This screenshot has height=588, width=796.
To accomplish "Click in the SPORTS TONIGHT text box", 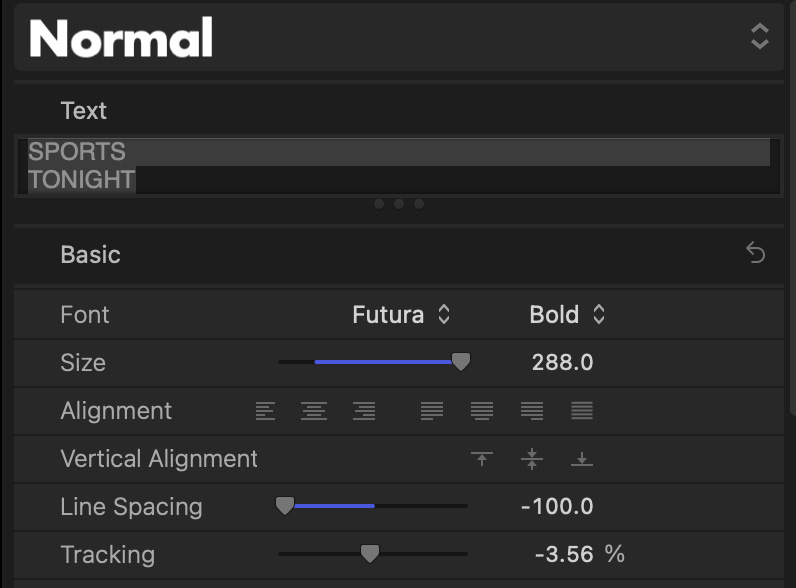I will (x=397, y=166).
